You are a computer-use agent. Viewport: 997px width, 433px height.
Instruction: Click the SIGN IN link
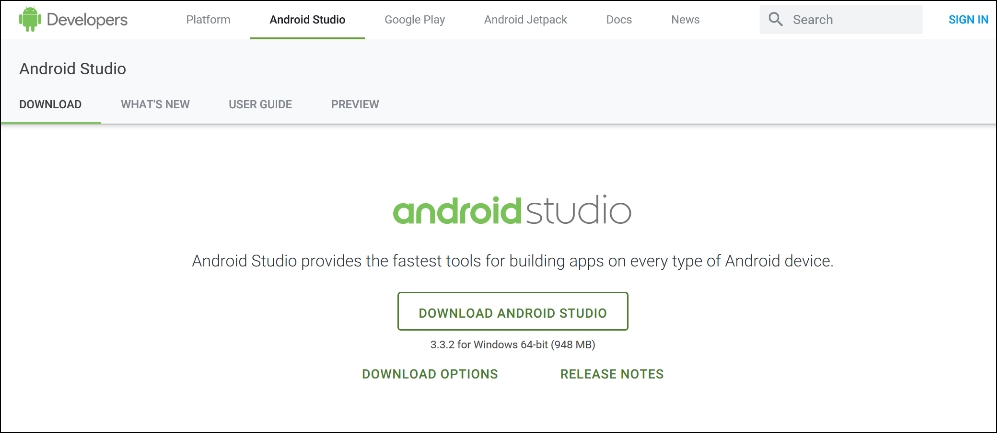[x=968, y=20]
